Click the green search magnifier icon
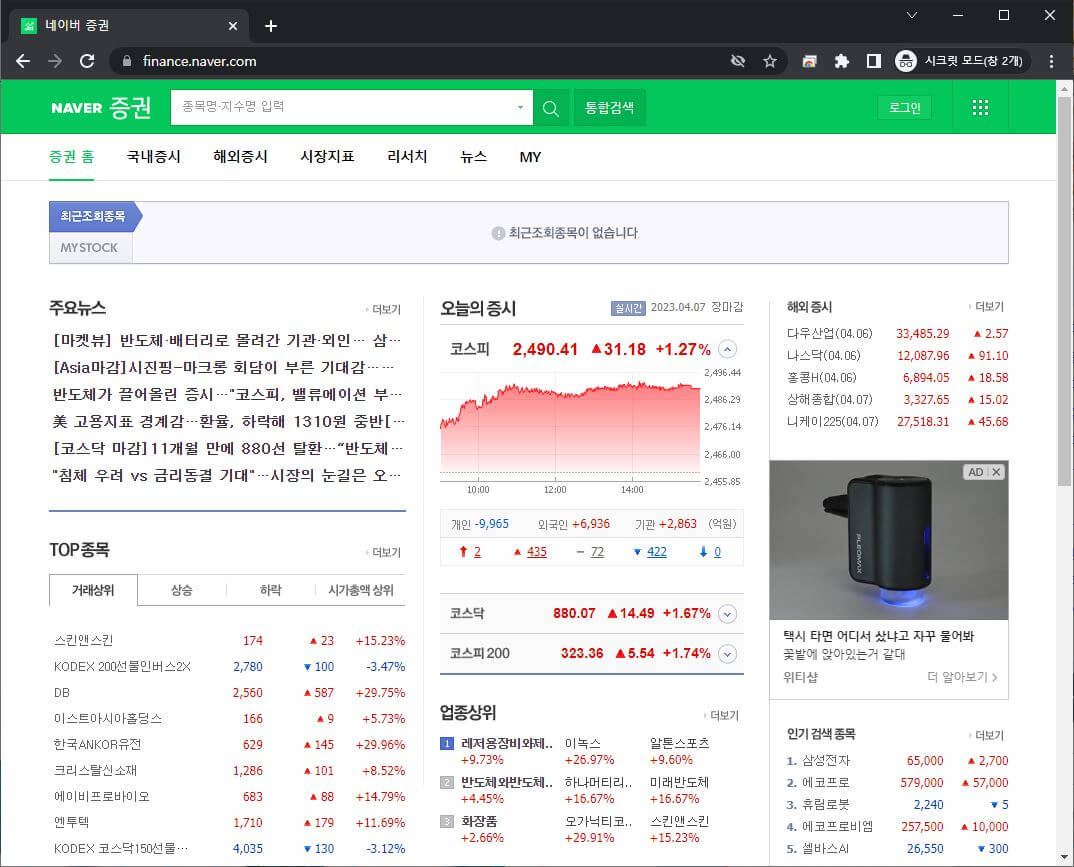The height and width of the screenshot is (867, 1074). click(551, 108)
